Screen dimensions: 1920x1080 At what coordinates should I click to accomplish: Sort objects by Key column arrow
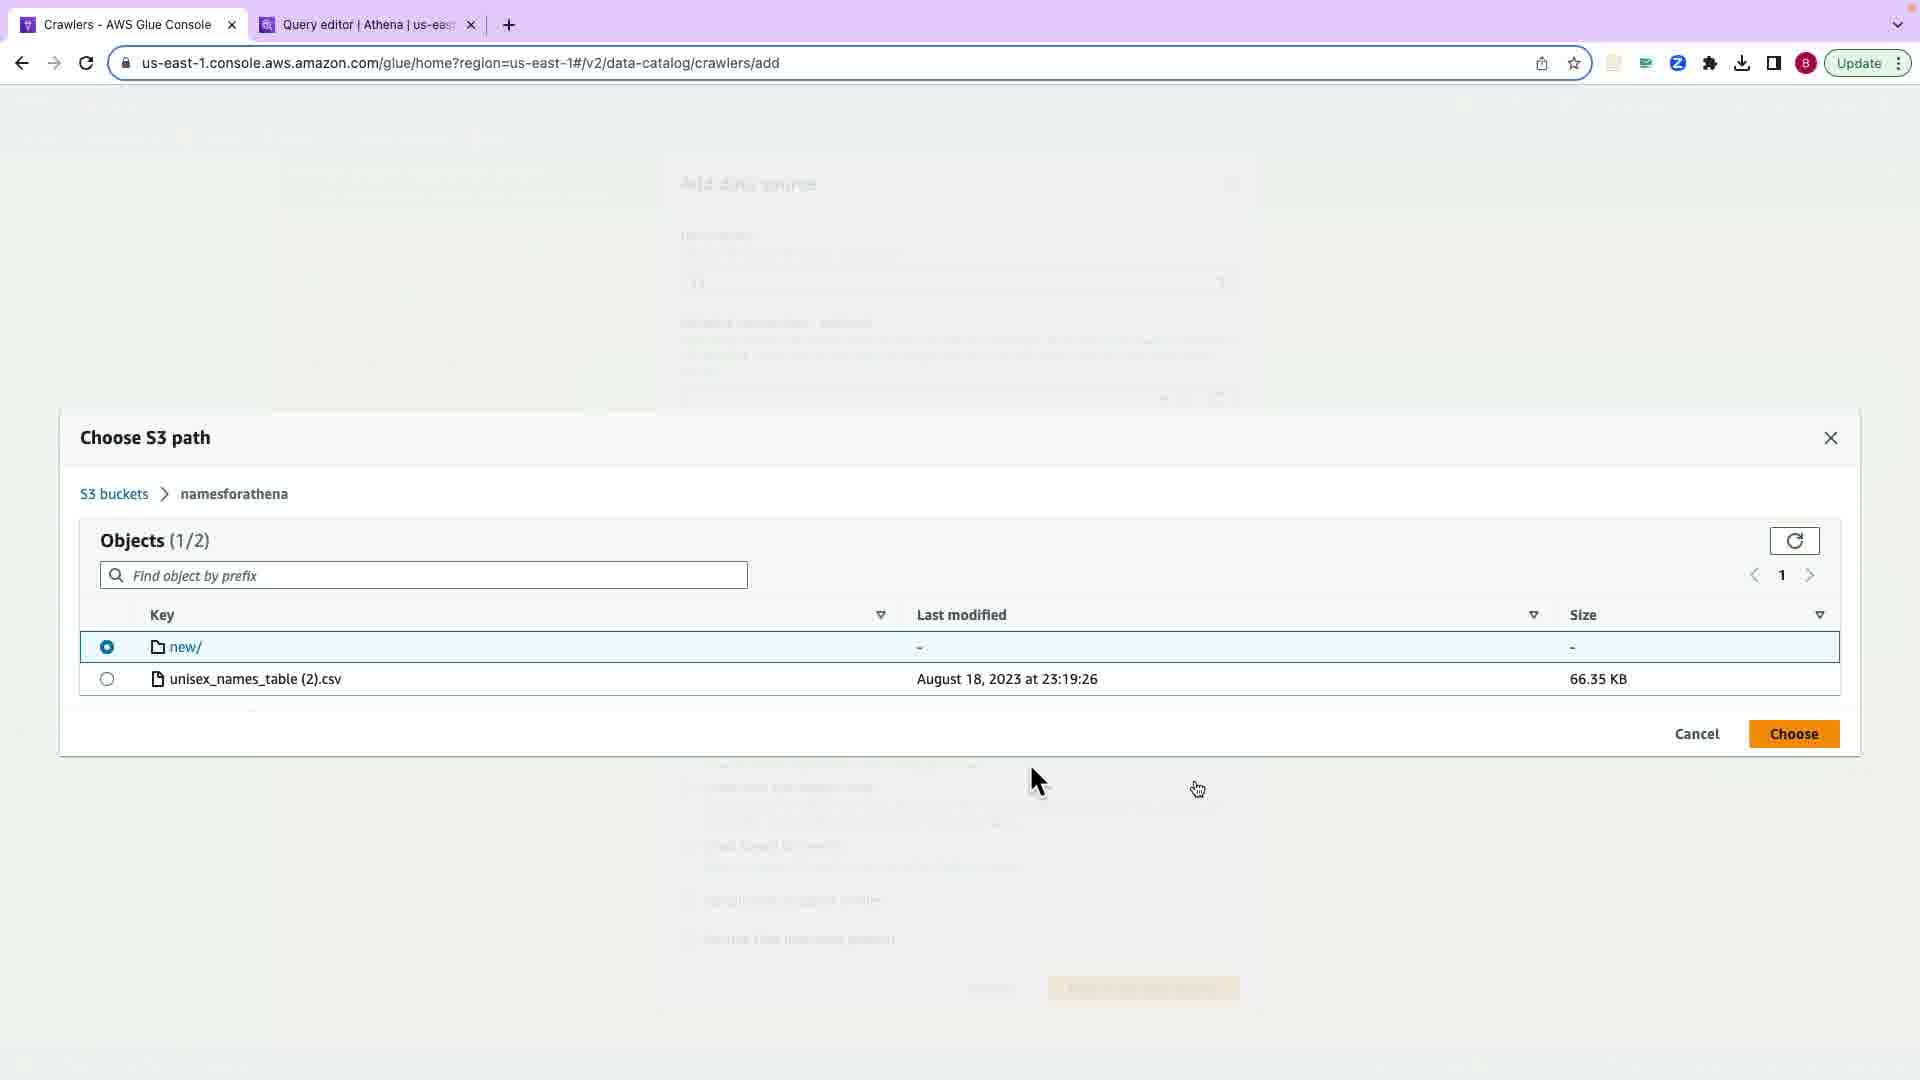[880, 615]
